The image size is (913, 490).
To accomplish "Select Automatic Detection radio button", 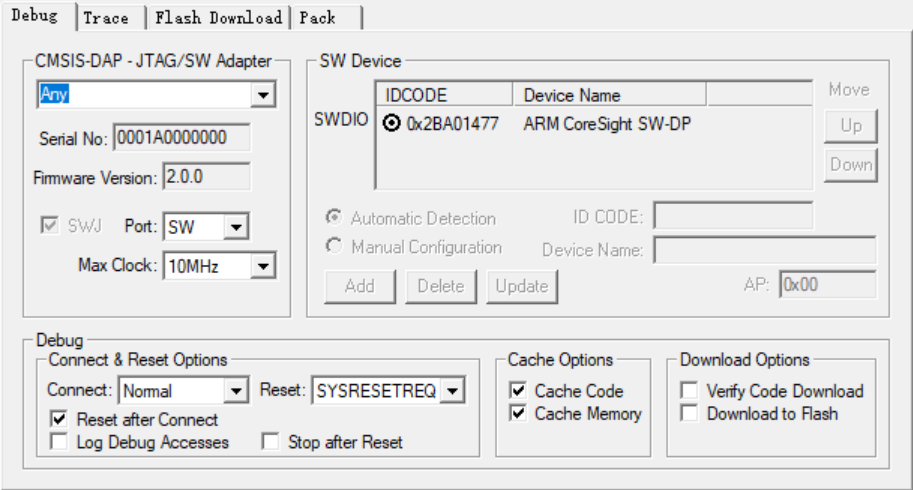I will click(334, 218).
